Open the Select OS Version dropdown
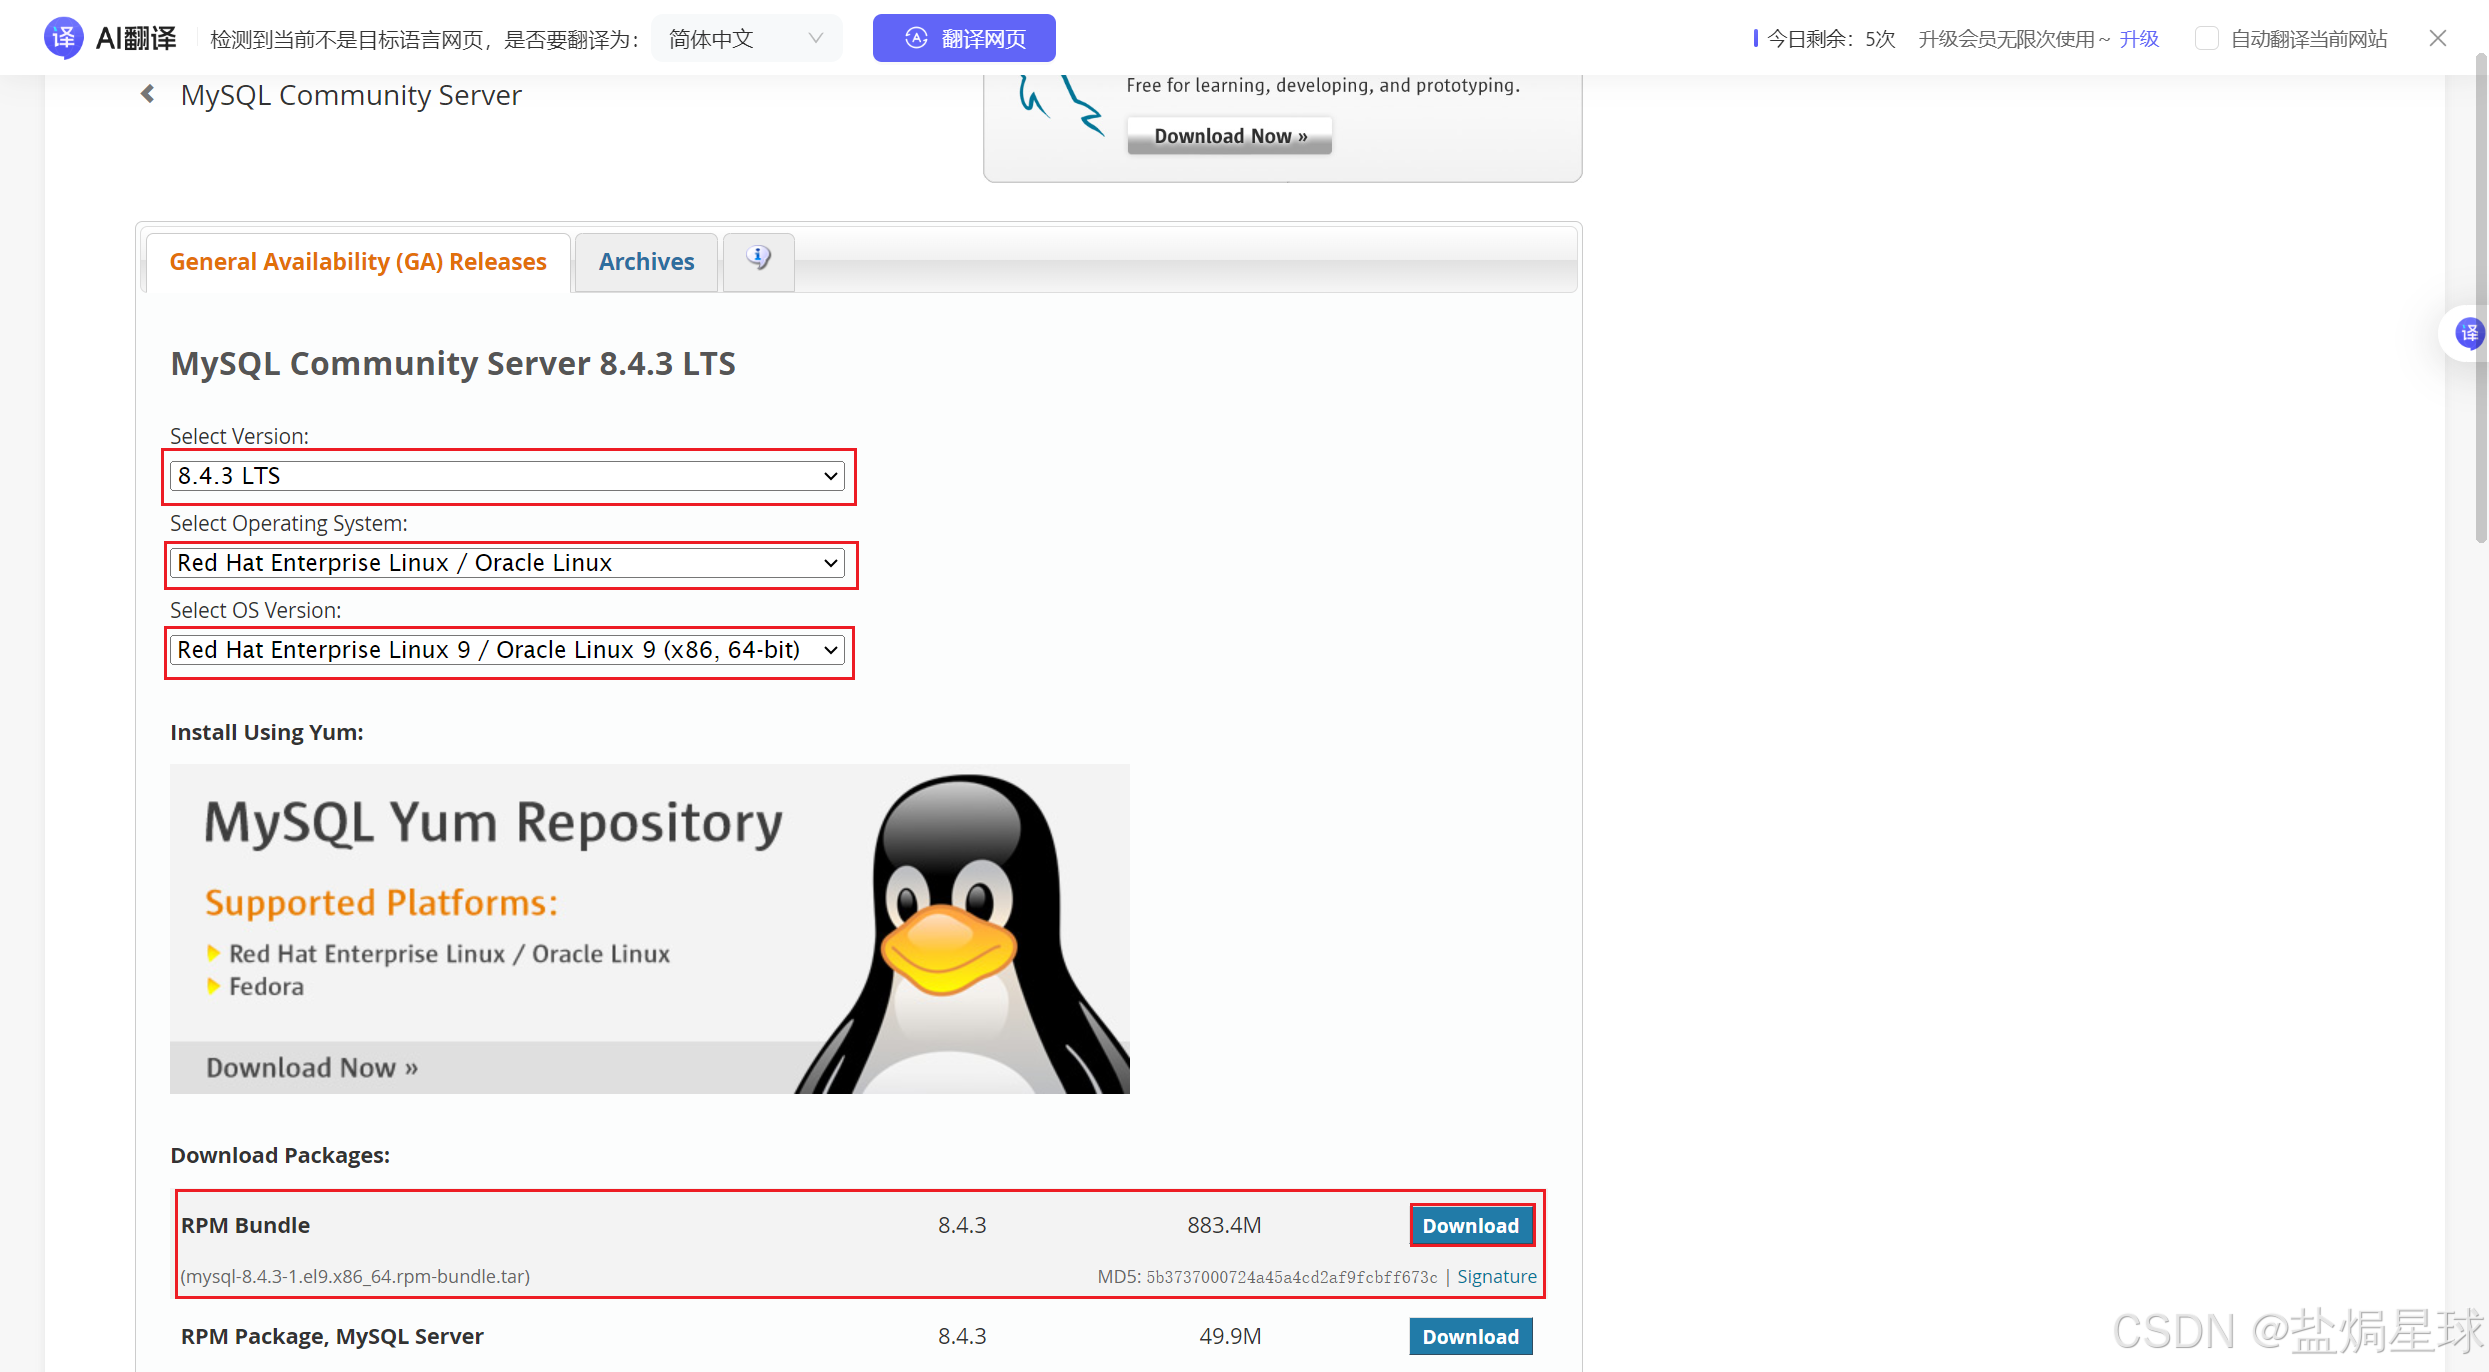This screenshot has height=1372, width=2489. pos(508,650)
